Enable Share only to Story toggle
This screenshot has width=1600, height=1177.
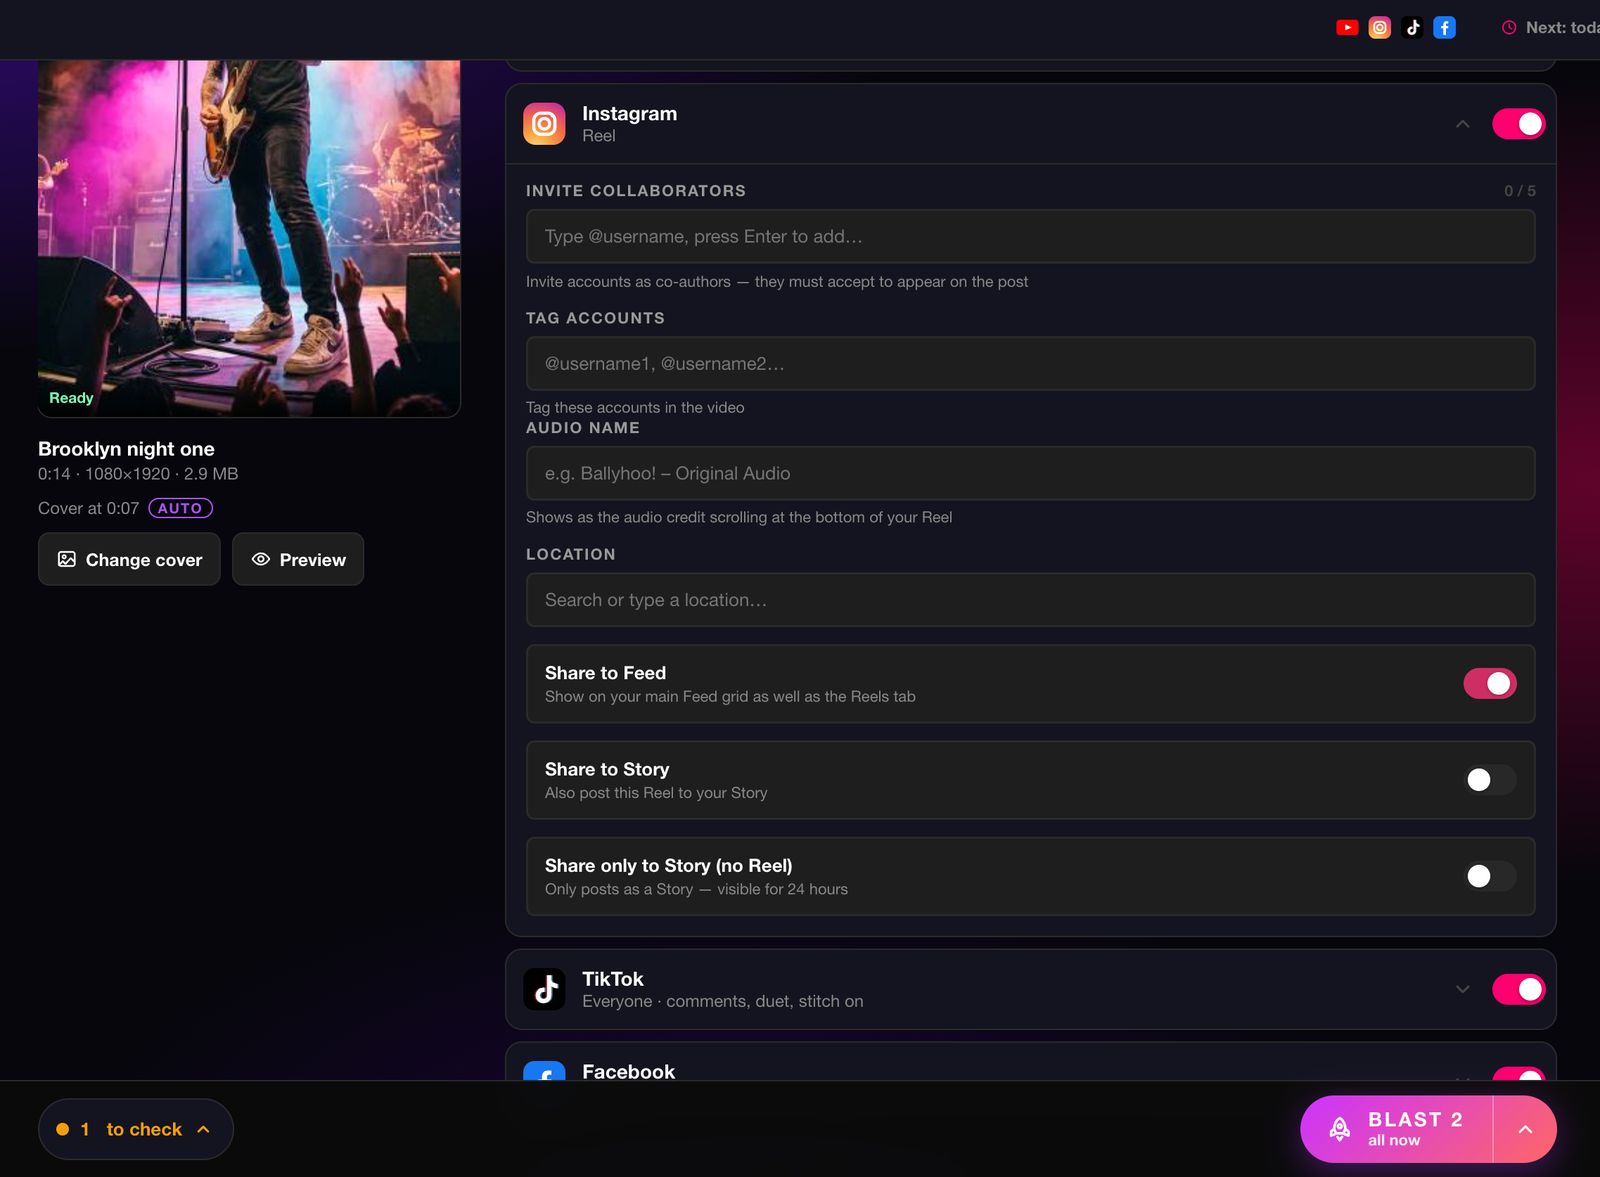(1490, 876)
